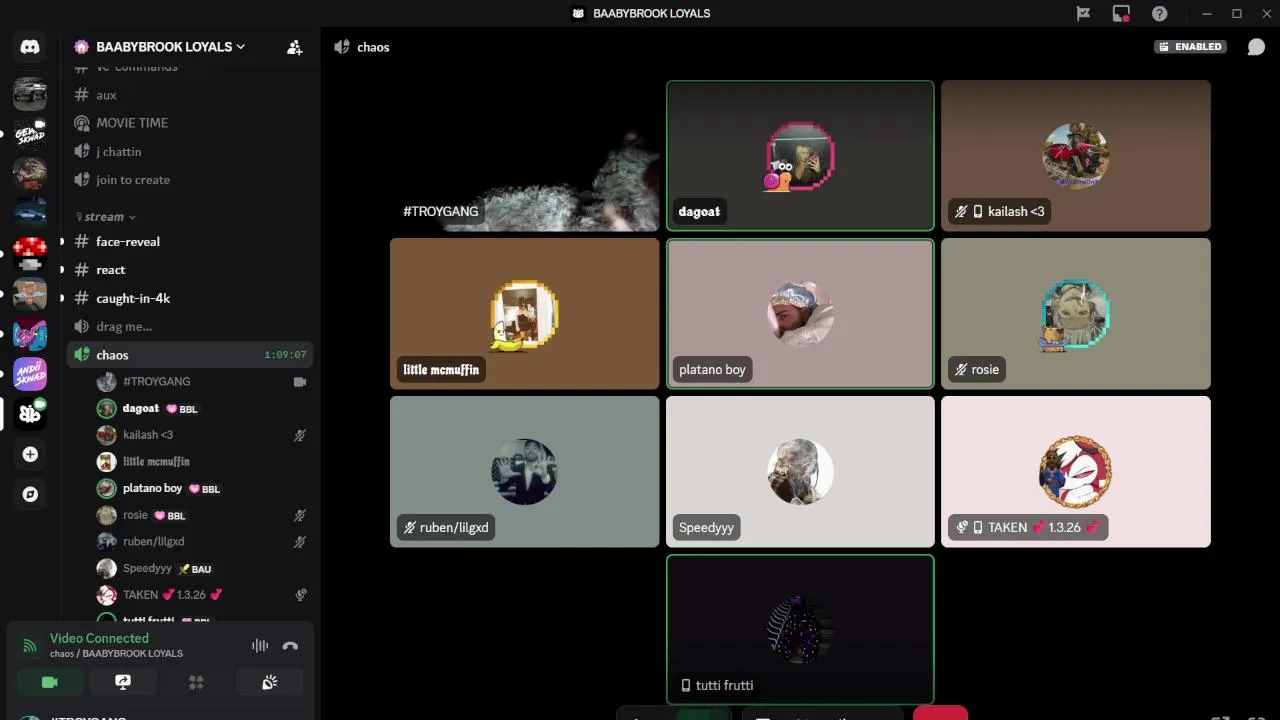Image resolution: width=1280 pixels, height=720 pixels.
Task: Open the share your screen icon
Action: [x=123, y=682]
